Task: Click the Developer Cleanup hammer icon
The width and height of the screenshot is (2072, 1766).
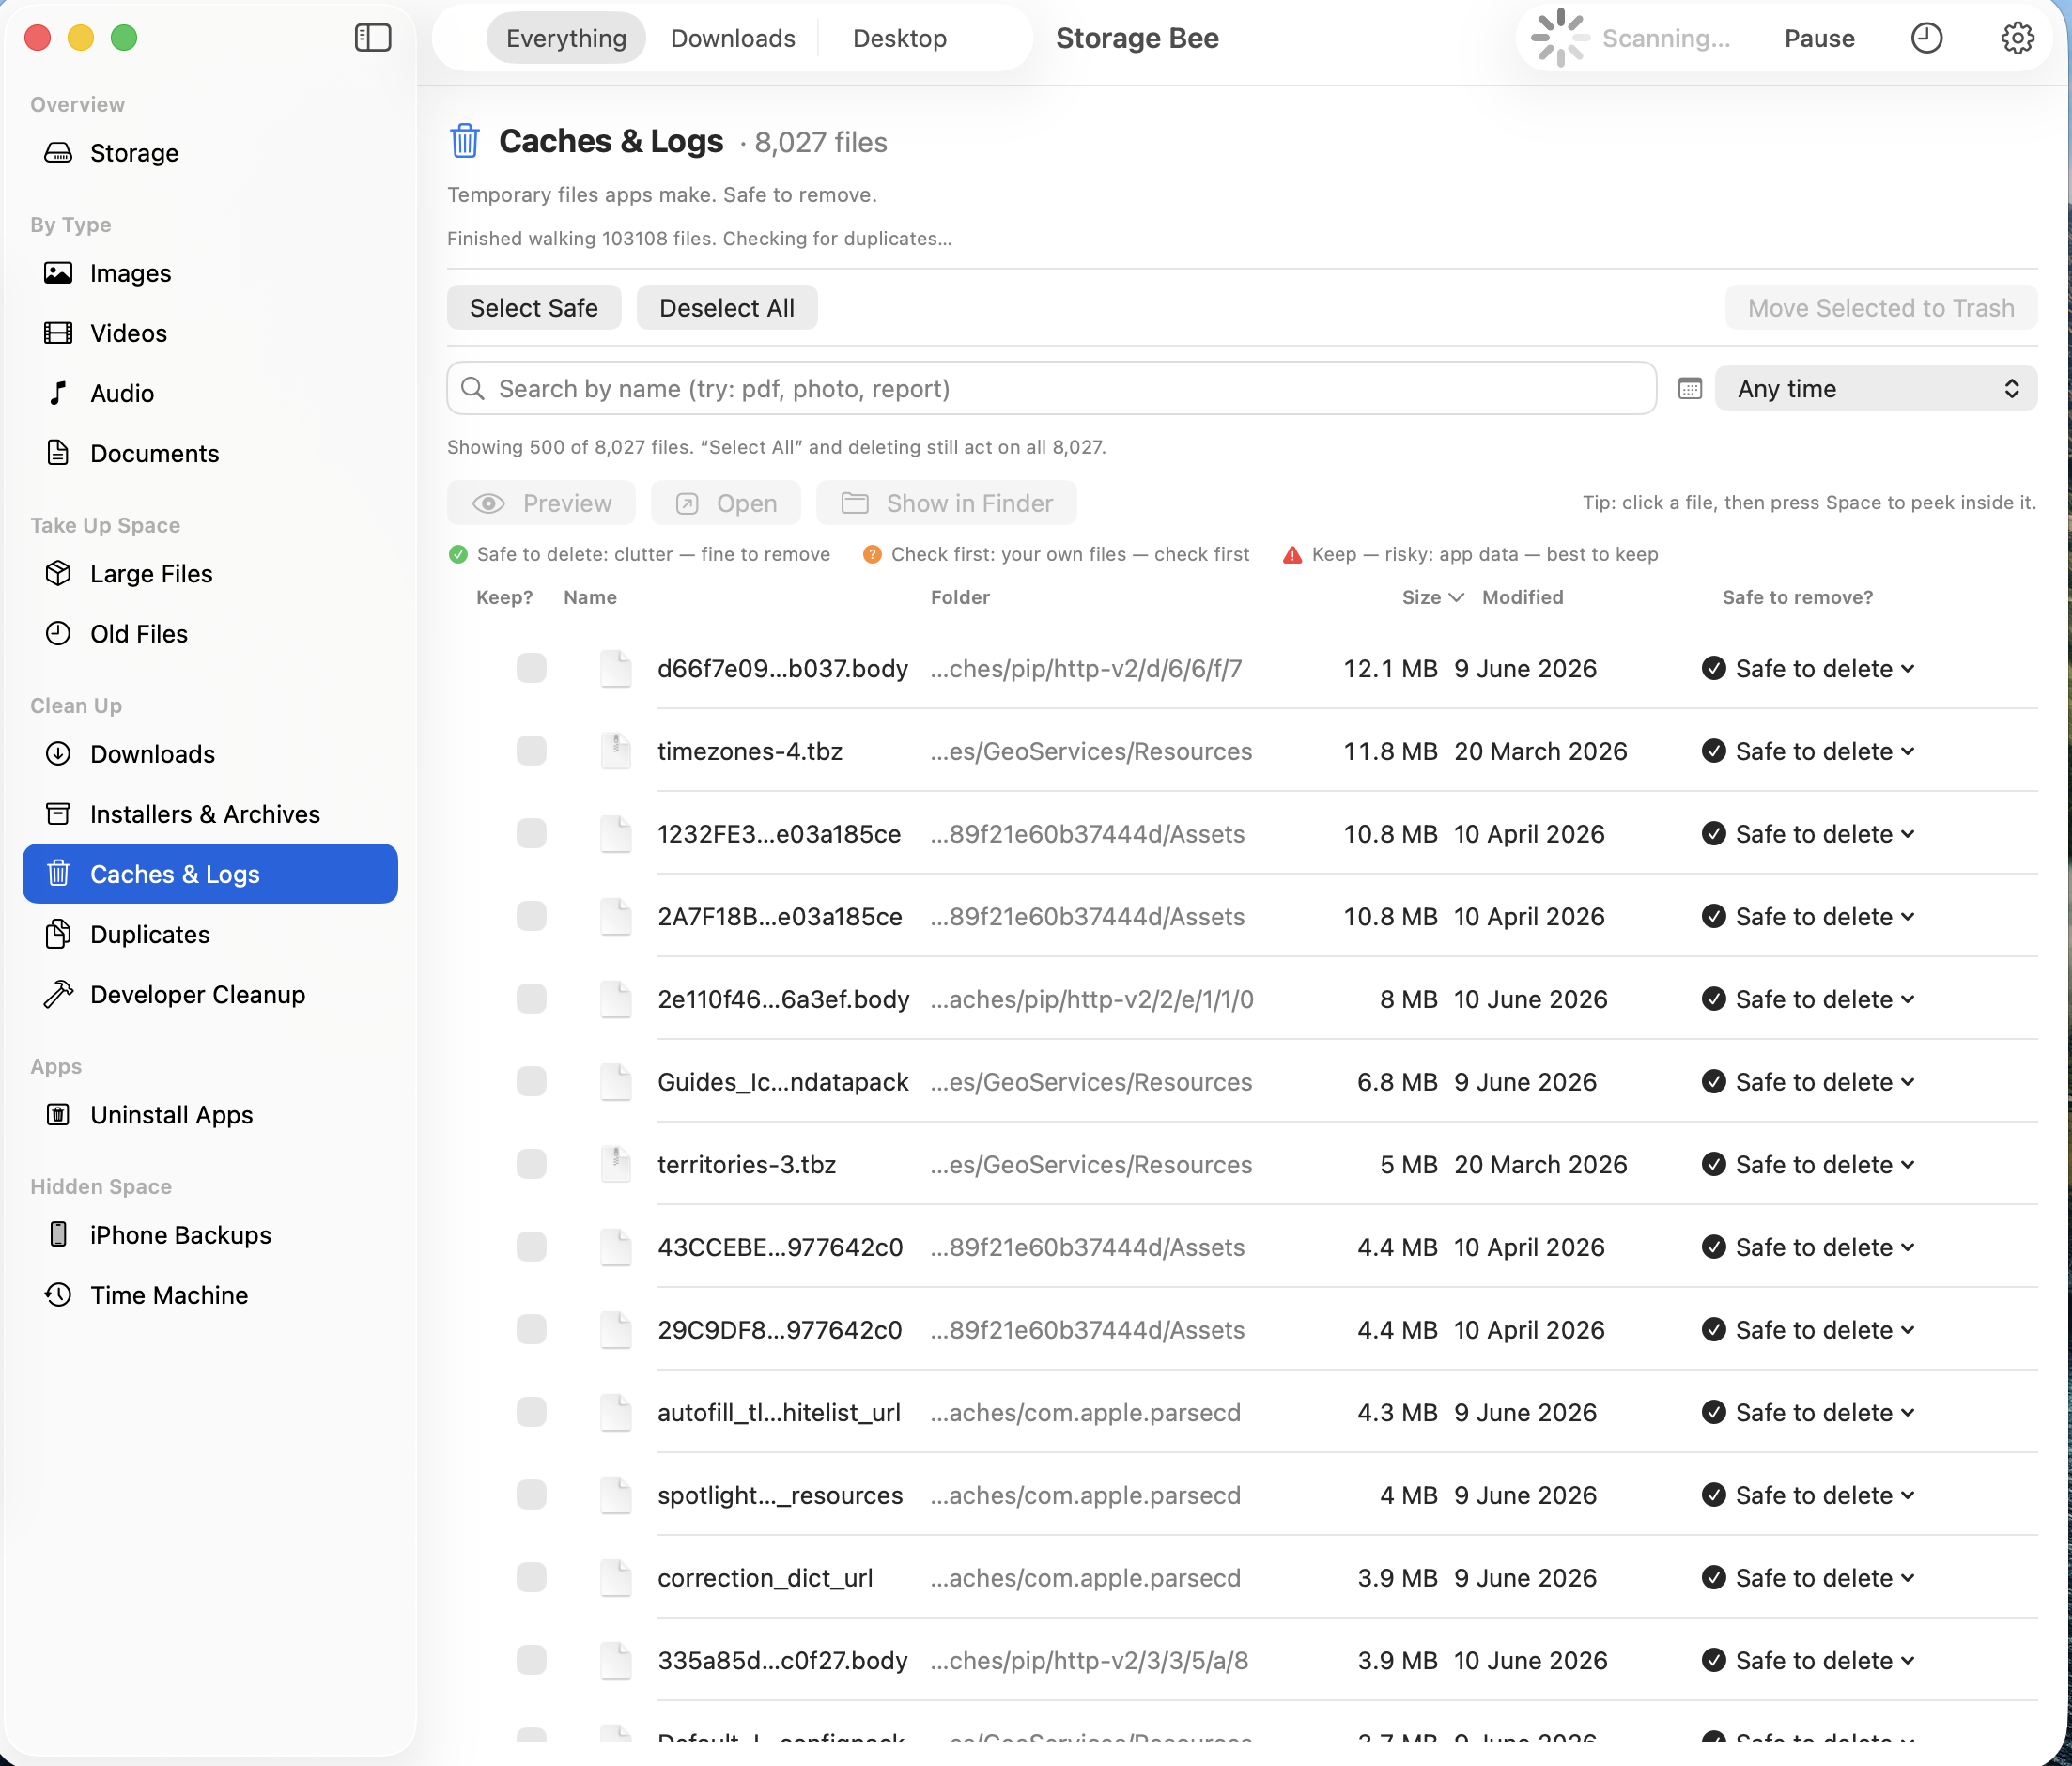Action: [x=59, y=993]
